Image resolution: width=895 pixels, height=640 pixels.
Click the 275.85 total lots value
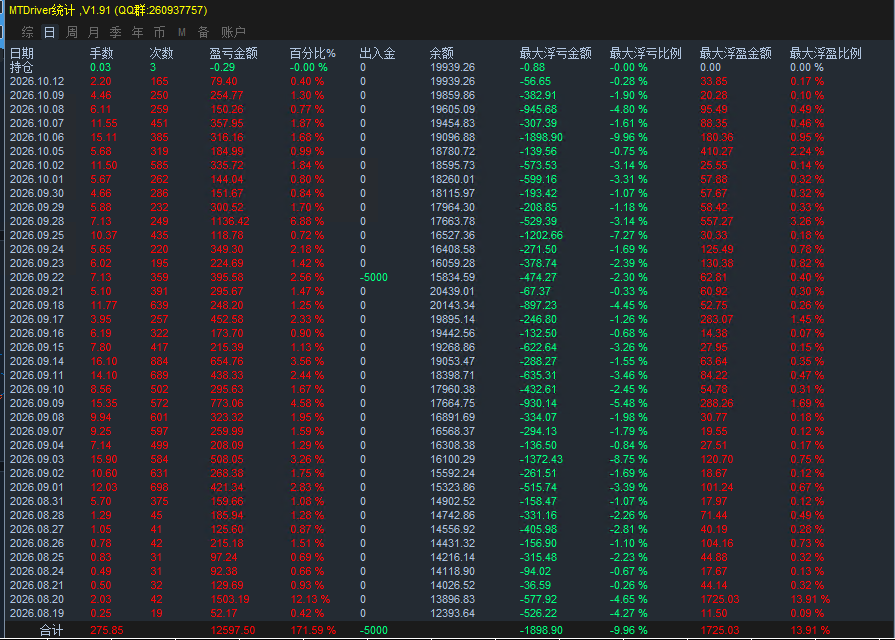107,630
